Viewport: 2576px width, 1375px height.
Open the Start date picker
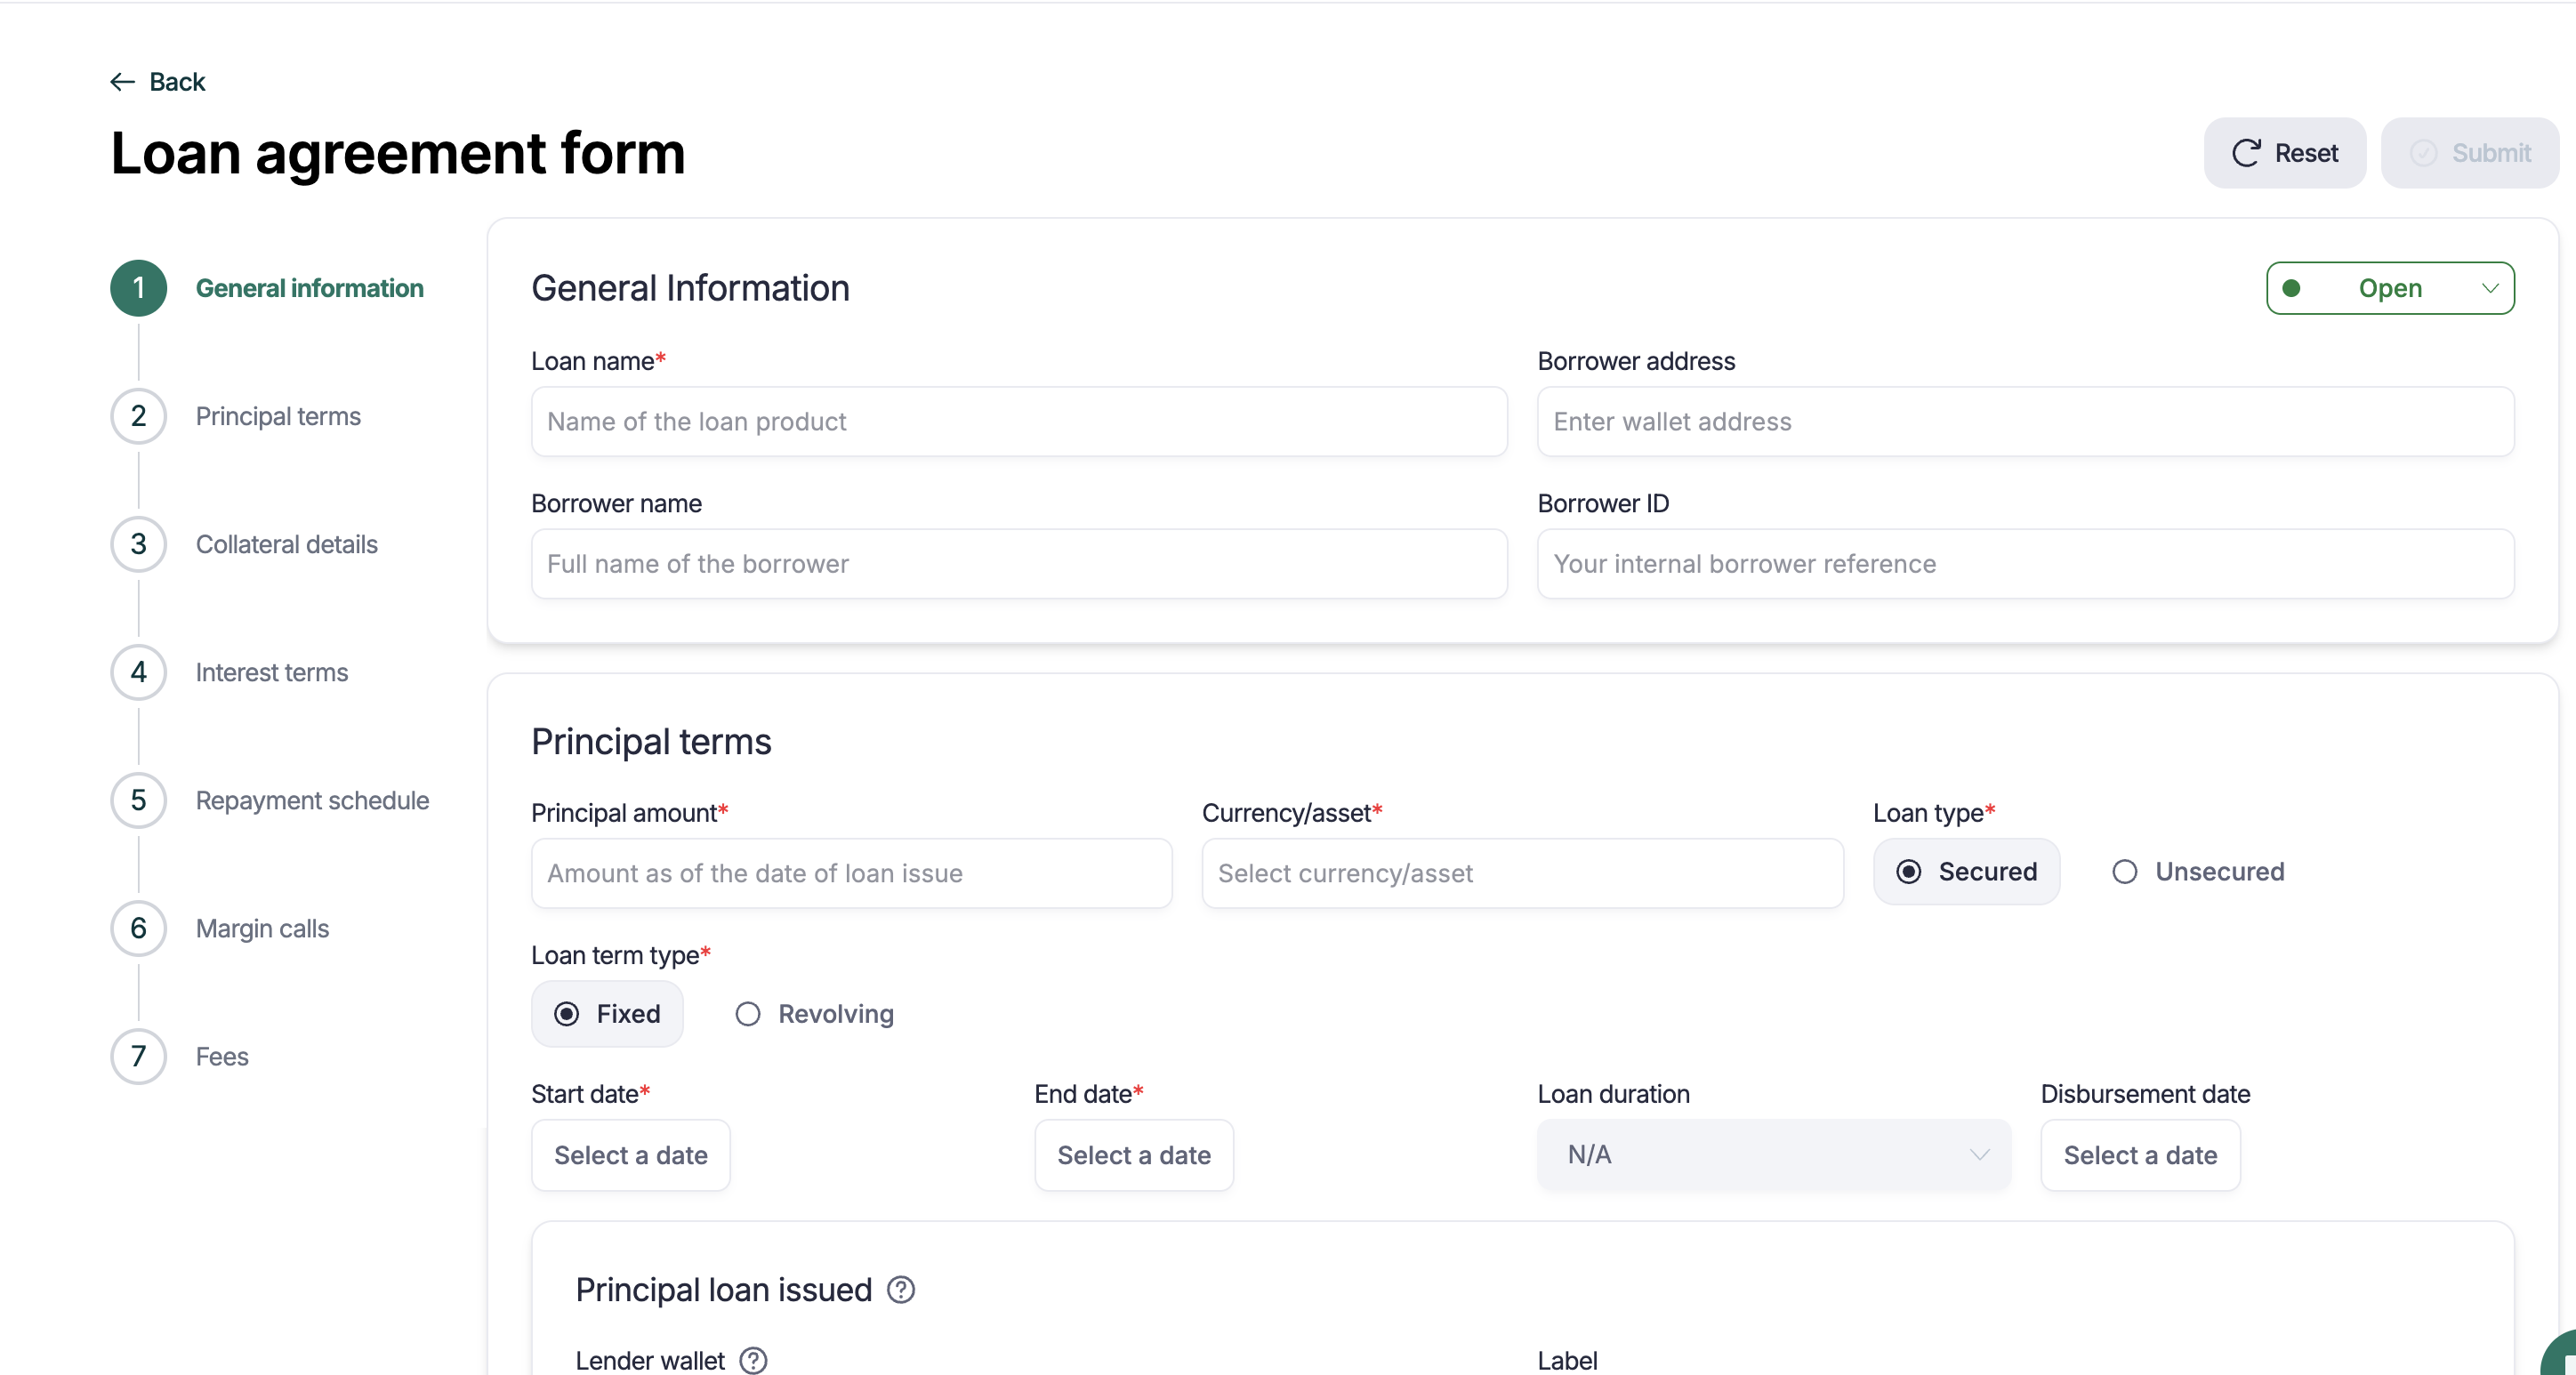[630, 1155]
